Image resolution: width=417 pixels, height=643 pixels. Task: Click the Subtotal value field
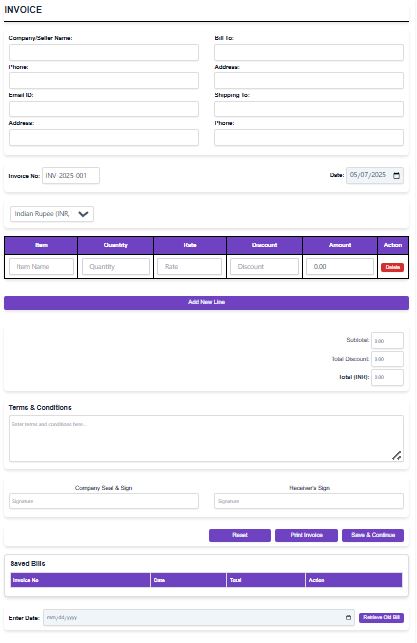(387, 340)
